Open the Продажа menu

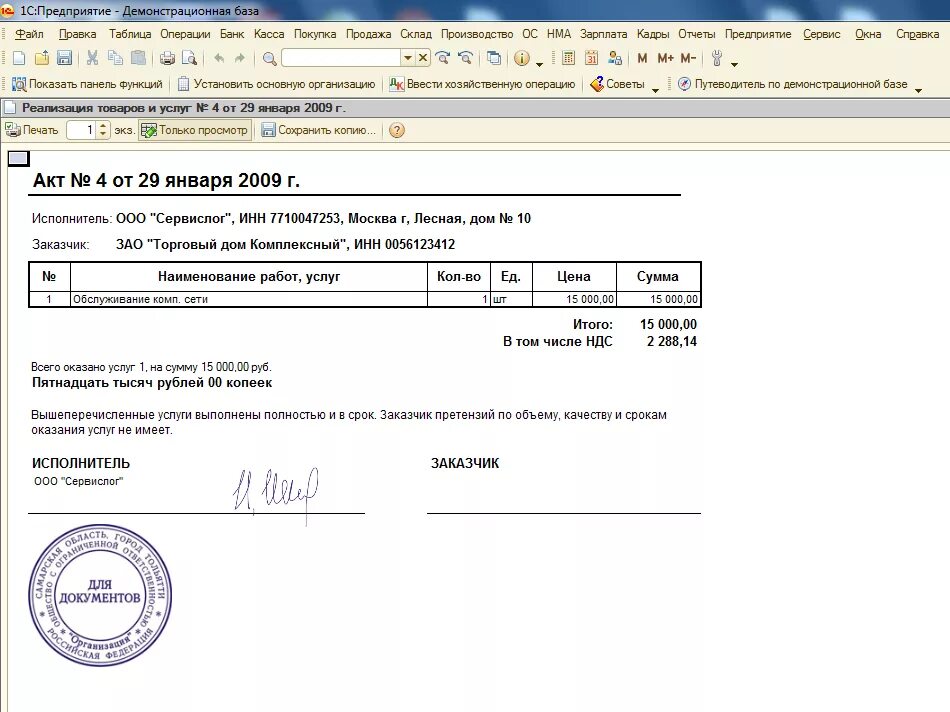click(368, 34)
